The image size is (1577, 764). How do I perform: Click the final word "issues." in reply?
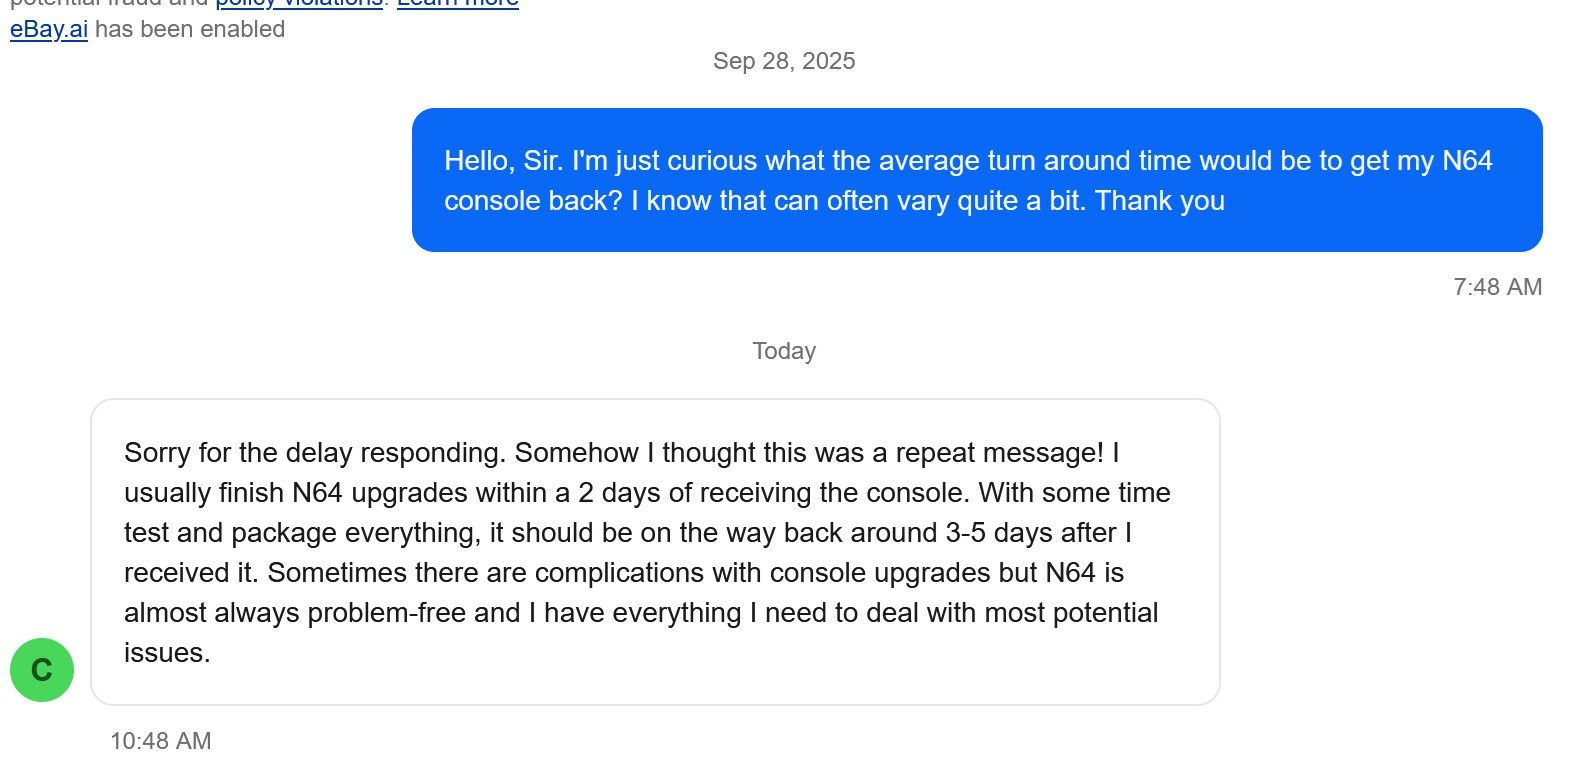[x=167, y=653]
